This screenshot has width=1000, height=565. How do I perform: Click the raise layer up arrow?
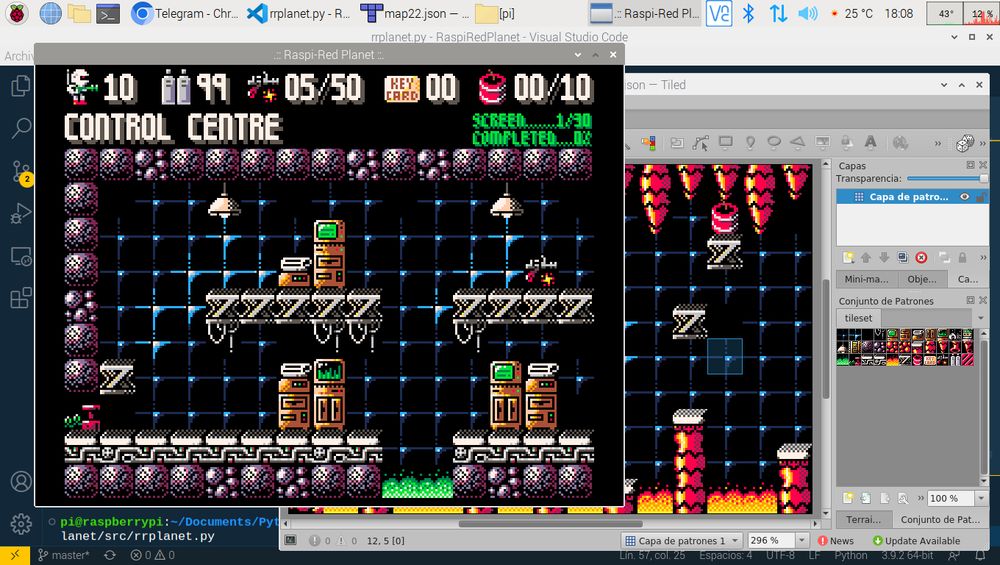[x=865, y=258]
